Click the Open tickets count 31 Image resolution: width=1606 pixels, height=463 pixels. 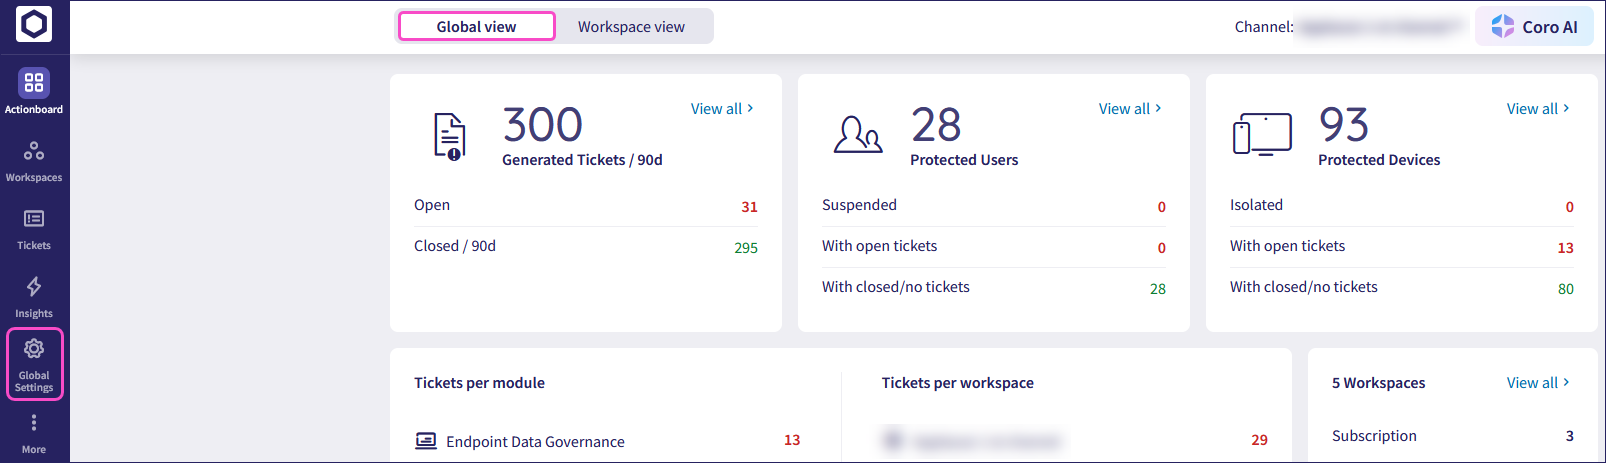tap(749, 207)
